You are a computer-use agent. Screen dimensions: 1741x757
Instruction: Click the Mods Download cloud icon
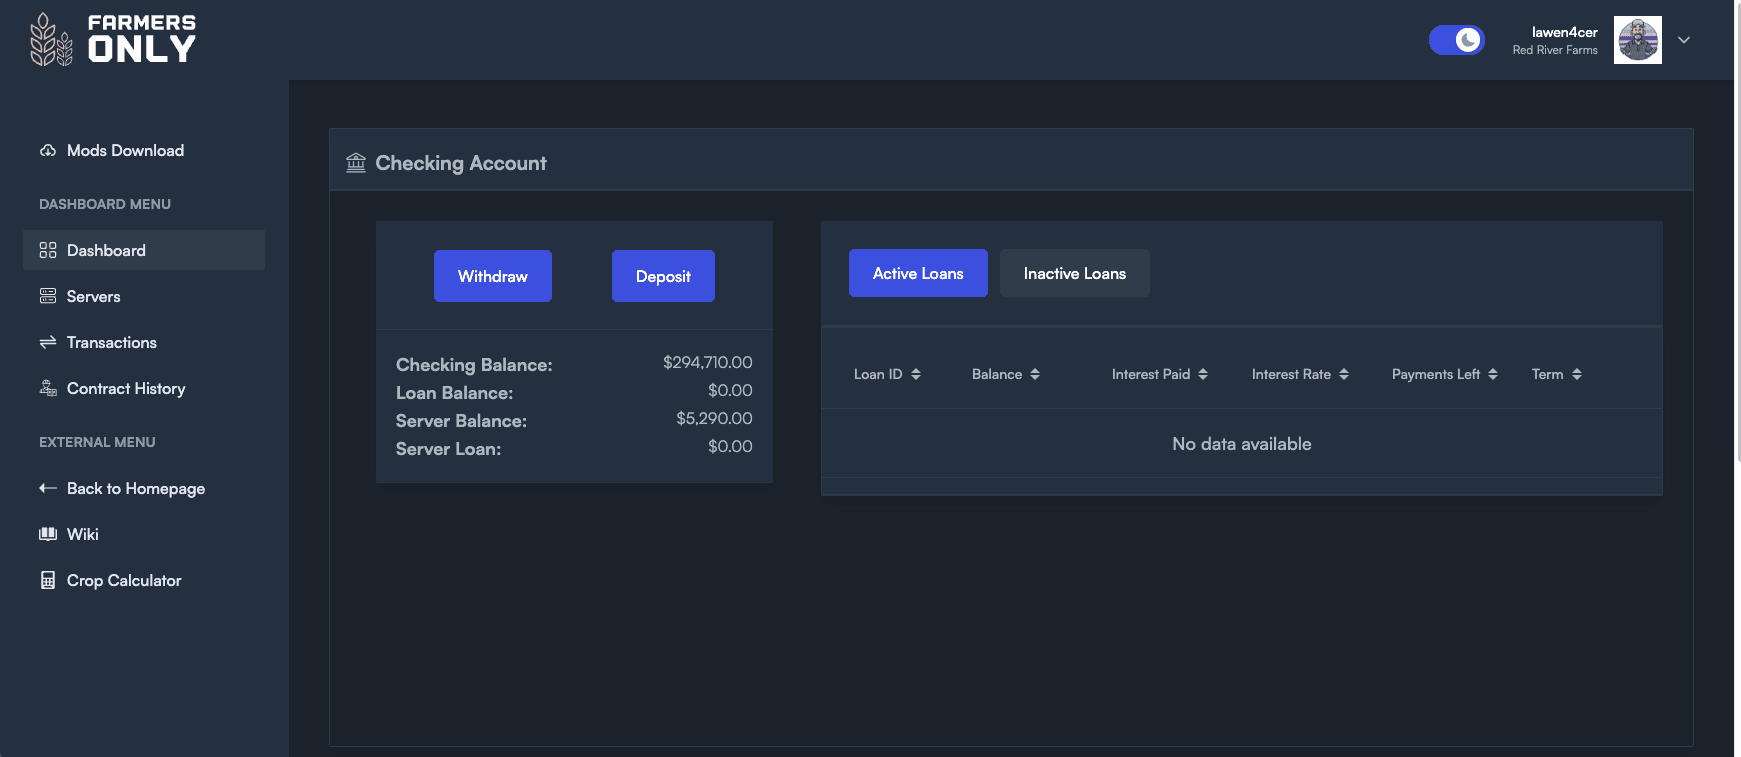pyautogui.click(x=48, y=151)
